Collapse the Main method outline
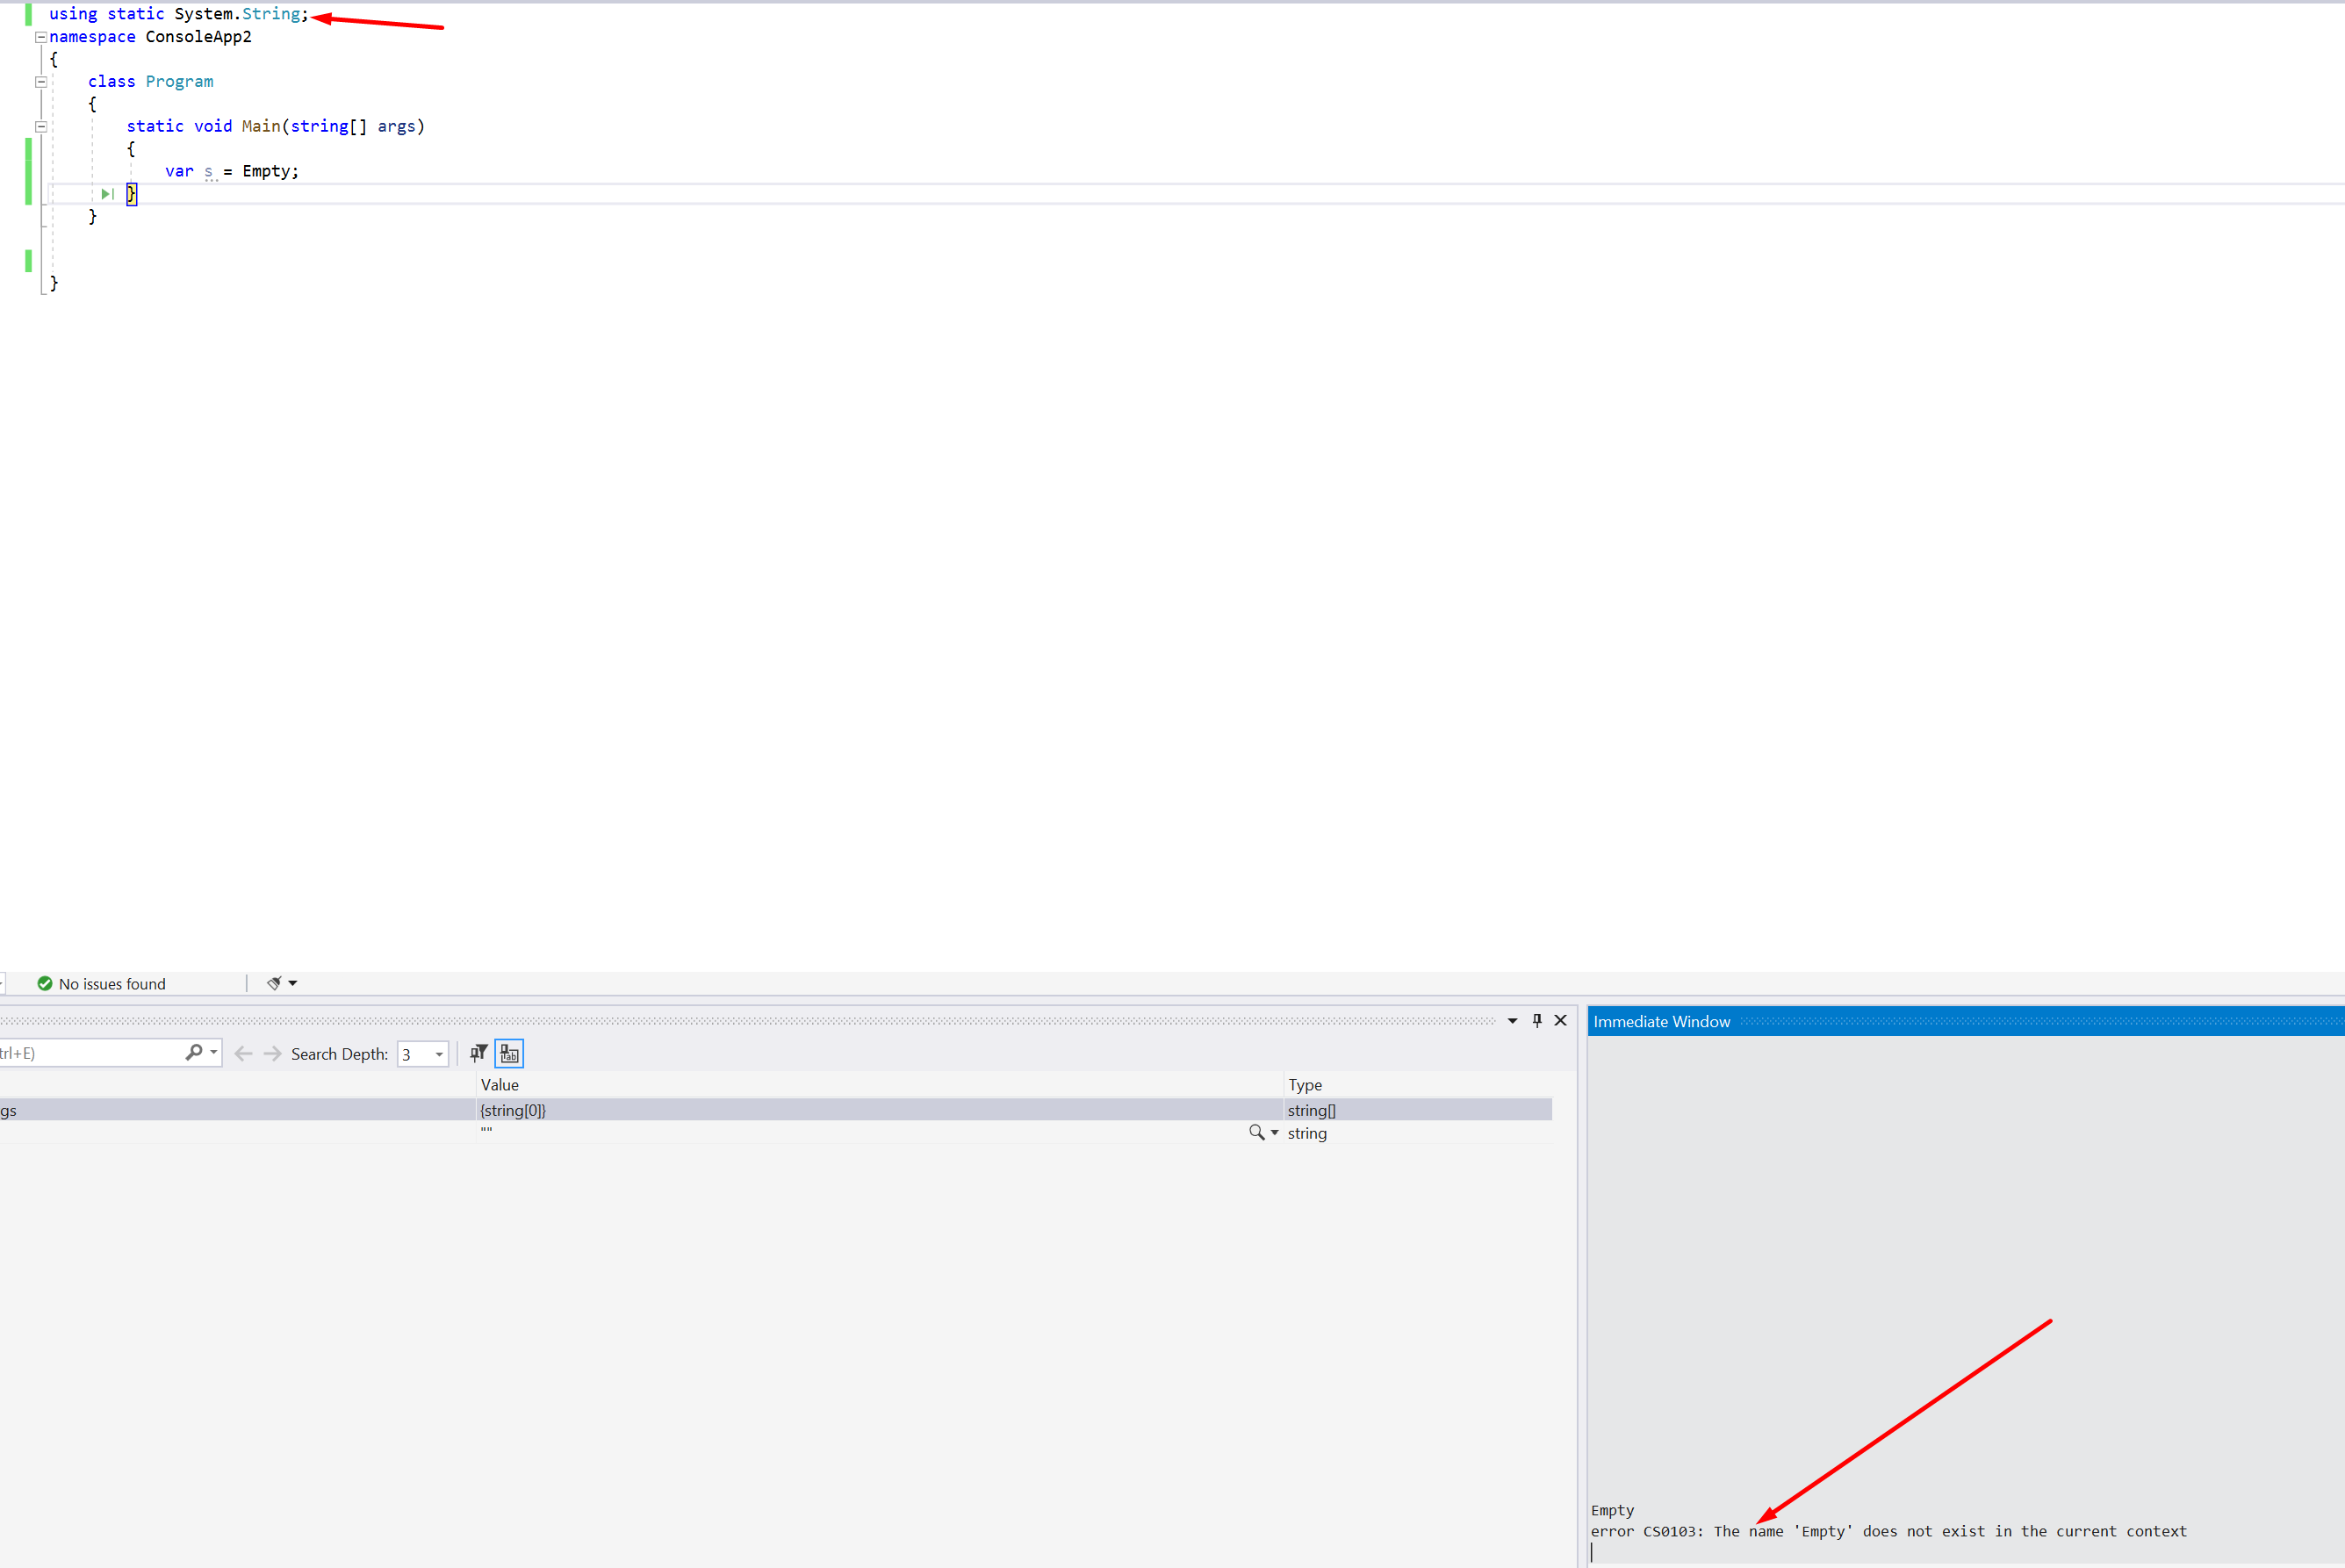The height and width of the screenshot is (1568, 2345). coord(41,126)
